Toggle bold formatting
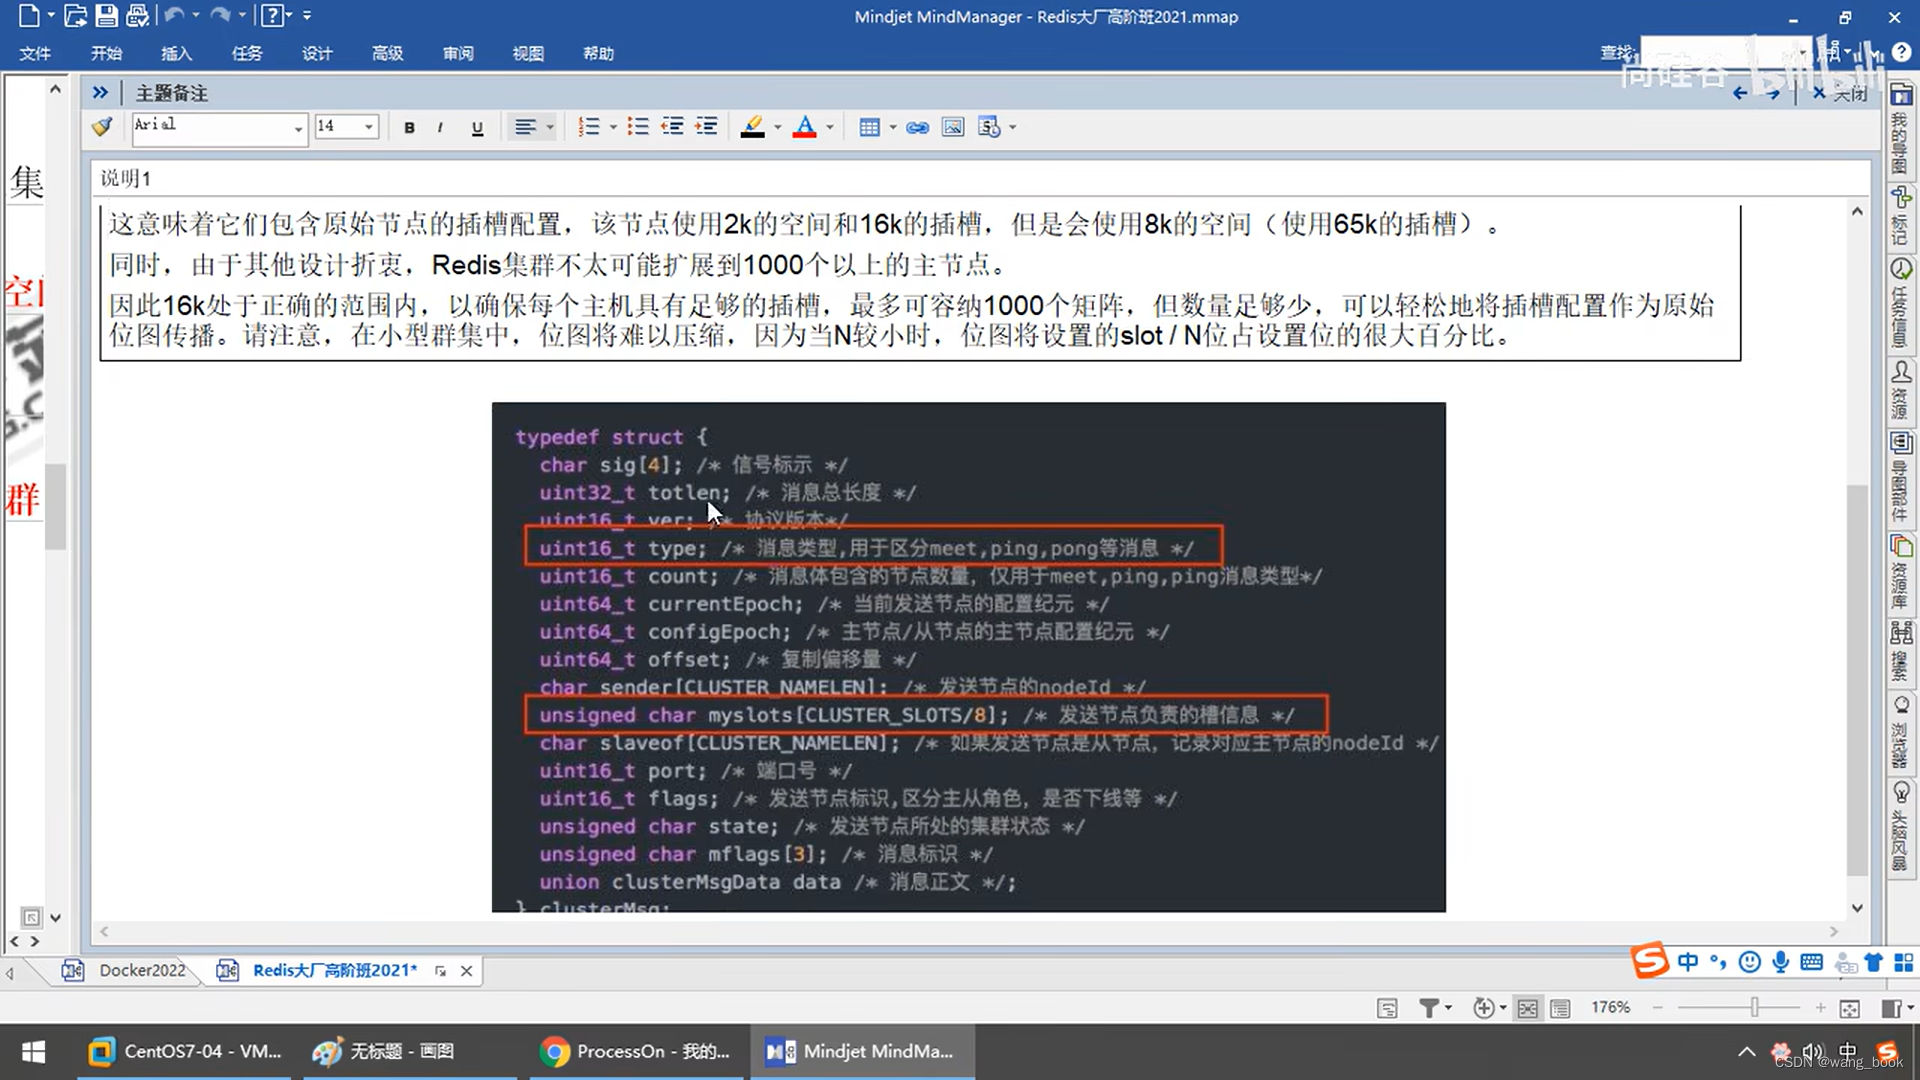The height and width of the screenshot is (1080, 1920). (408, 127)
